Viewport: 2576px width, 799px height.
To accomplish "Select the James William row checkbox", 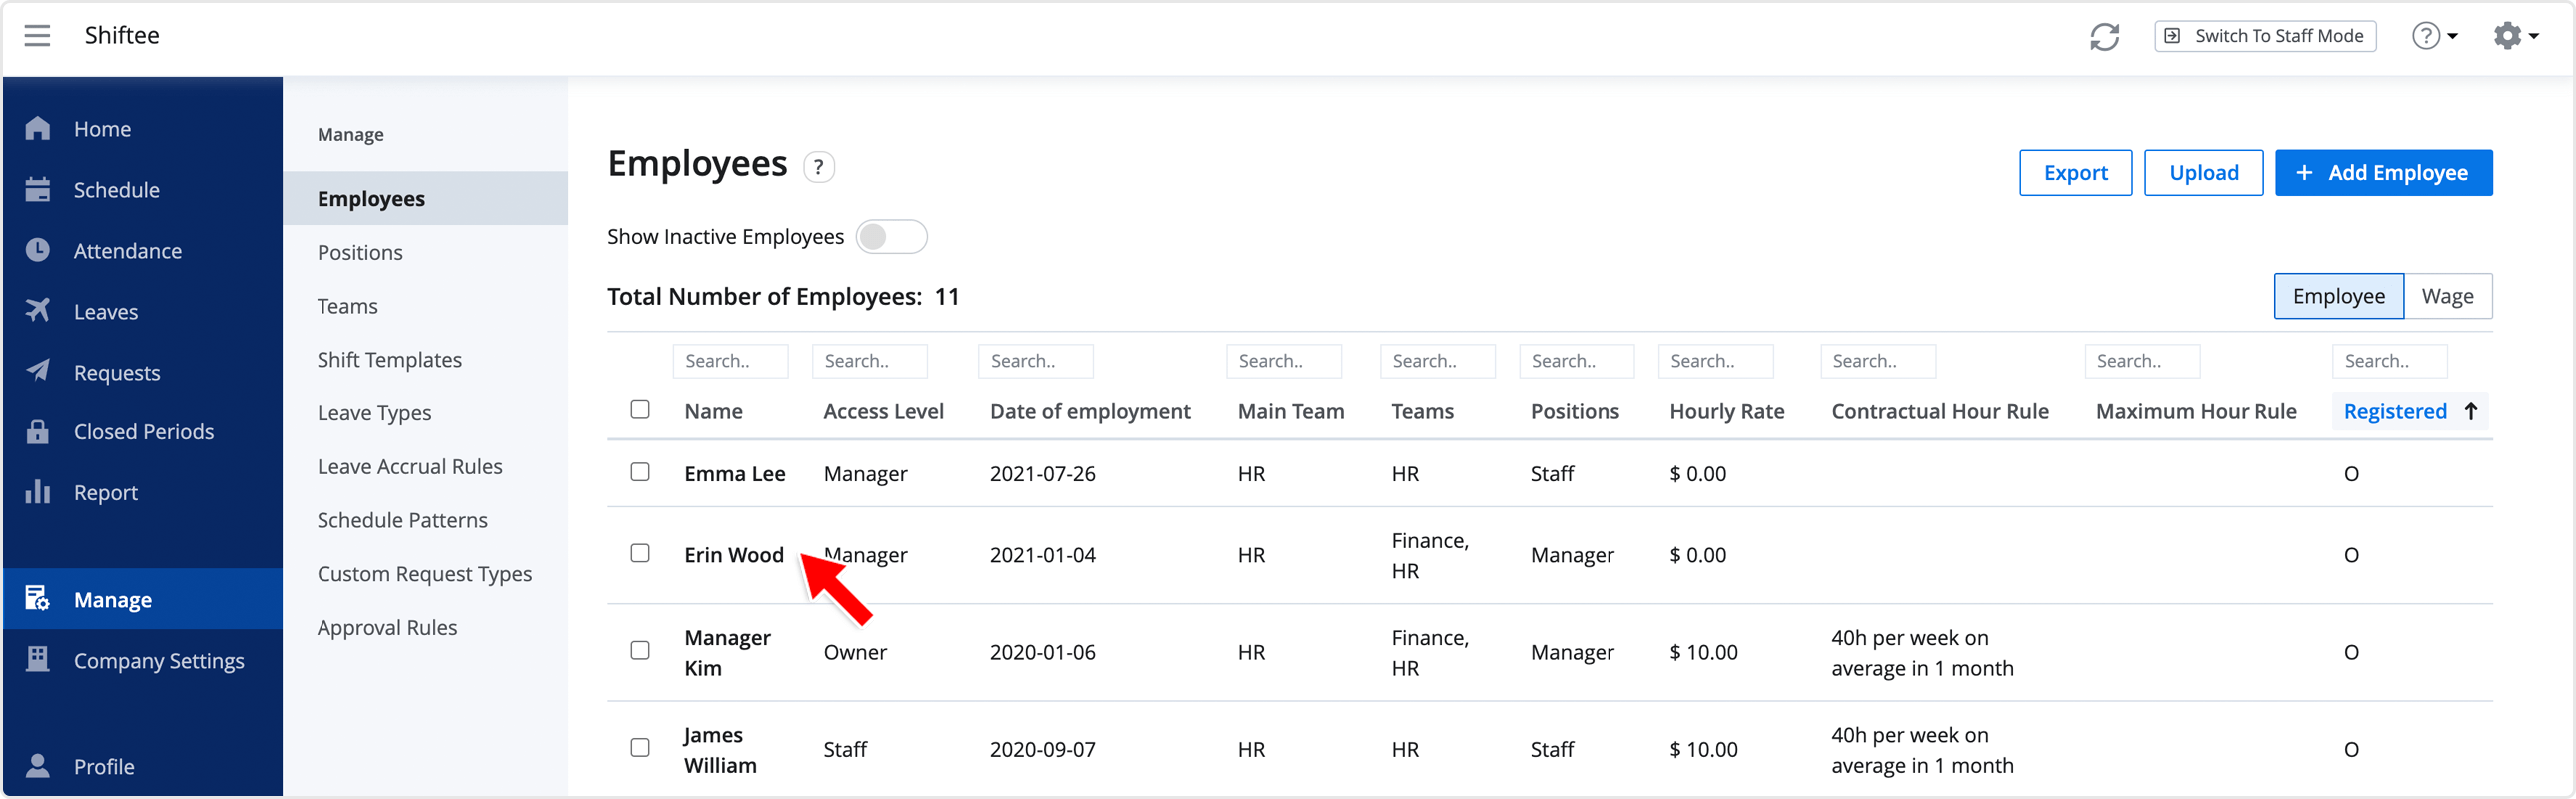I will (x=640, y=747).
